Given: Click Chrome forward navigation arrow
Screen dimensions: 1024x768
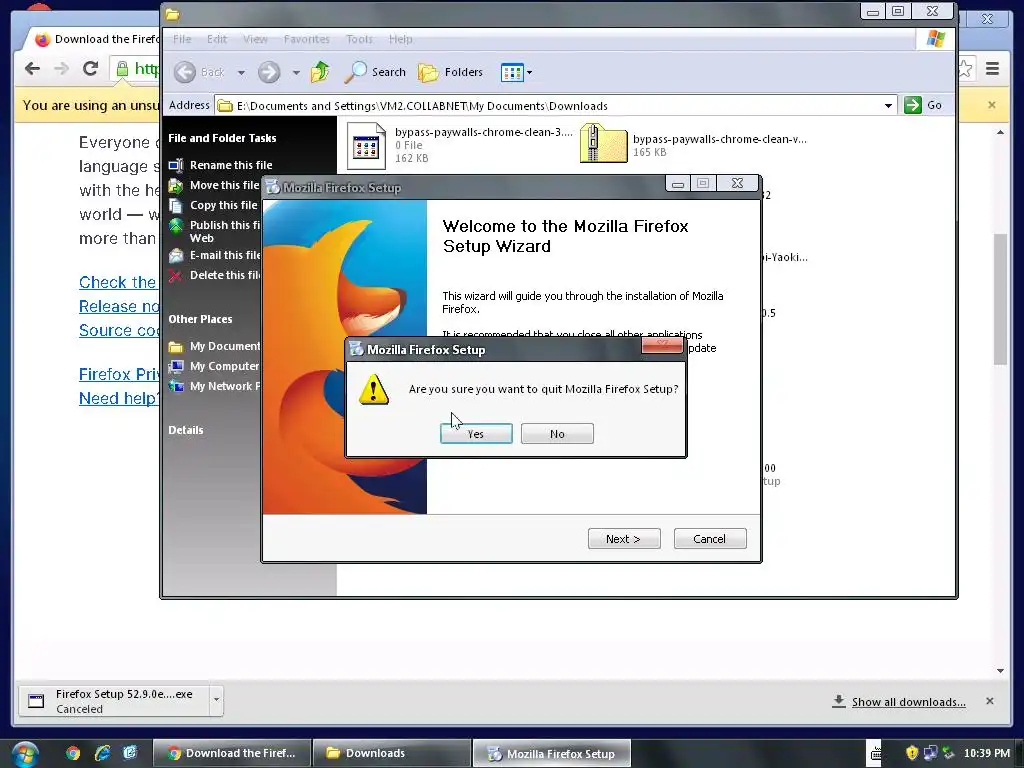Looking at the screenshot, I should point(61,69).
